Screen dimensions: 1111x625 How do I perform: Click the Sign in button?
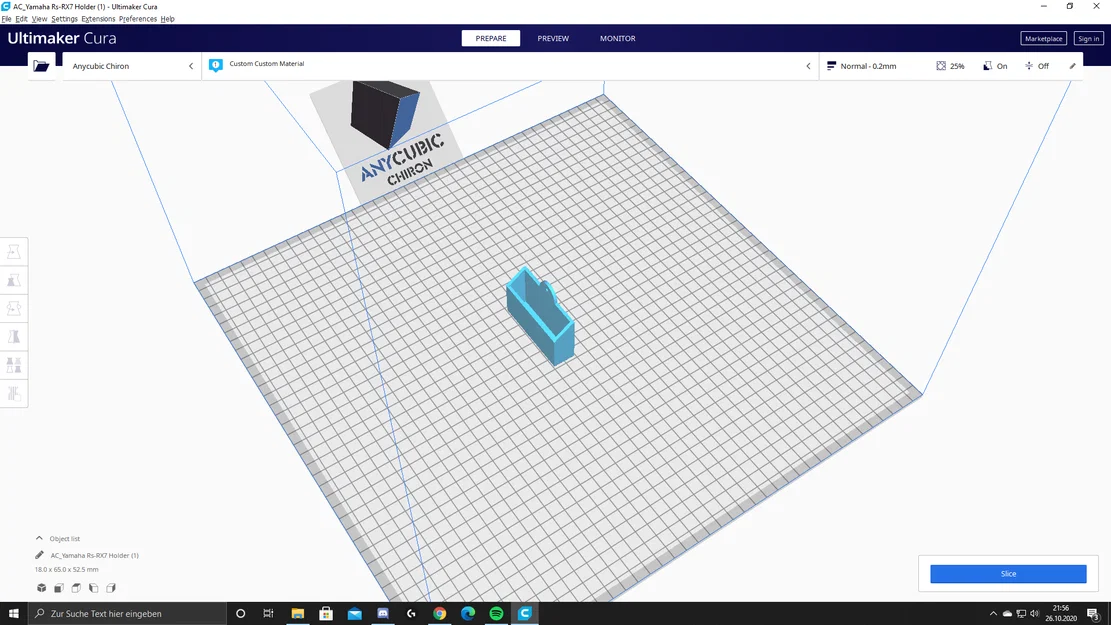(1088, 38)
